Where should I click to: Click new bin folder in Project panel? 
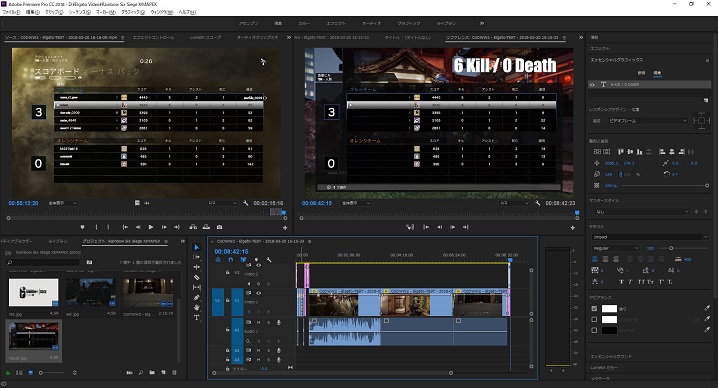[x=152, y=373]
